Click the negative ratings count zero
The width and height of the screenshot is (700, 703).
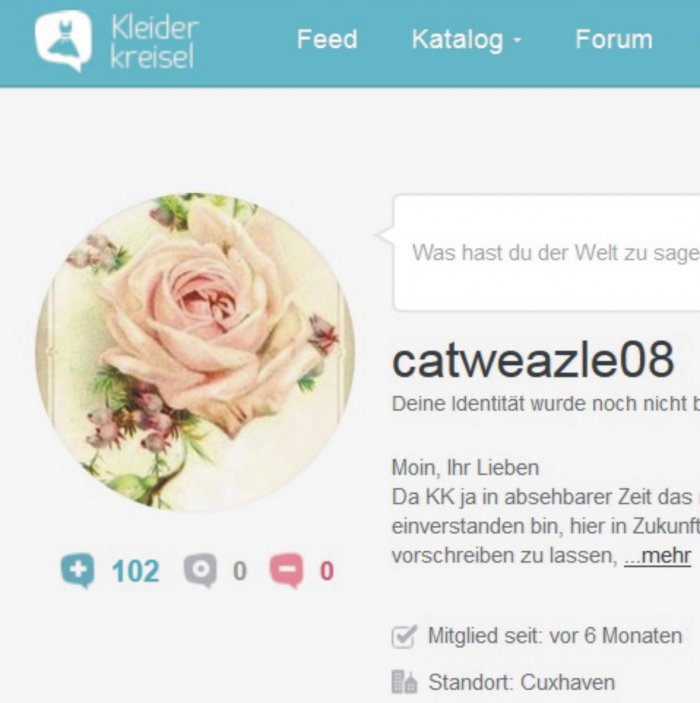tap(326, 571)
